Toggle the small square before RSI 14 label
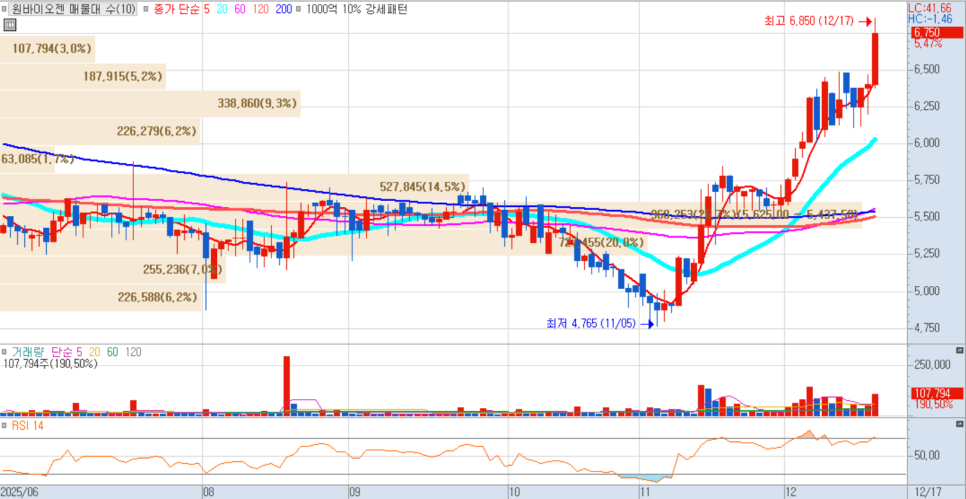The image size is (966, 499). pos(5,425)
